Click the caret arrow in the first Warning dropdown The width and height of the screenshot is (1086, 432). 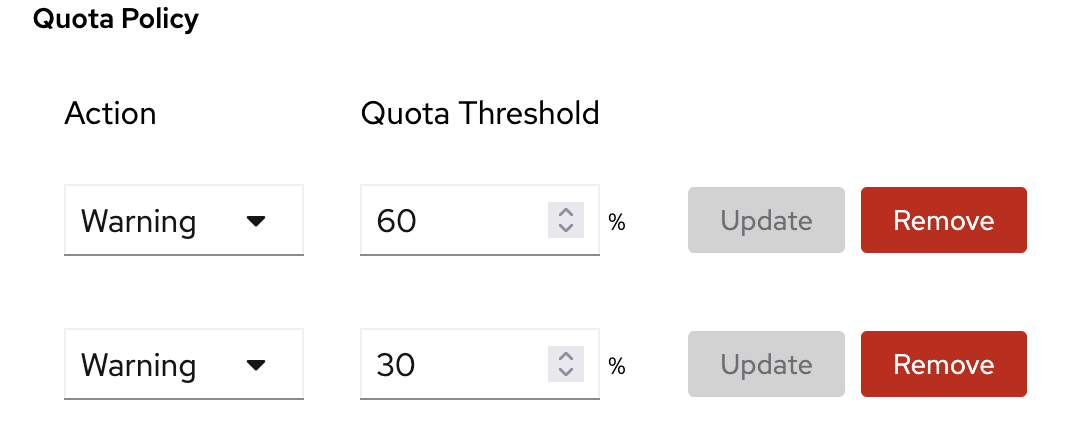coord(256,221)
